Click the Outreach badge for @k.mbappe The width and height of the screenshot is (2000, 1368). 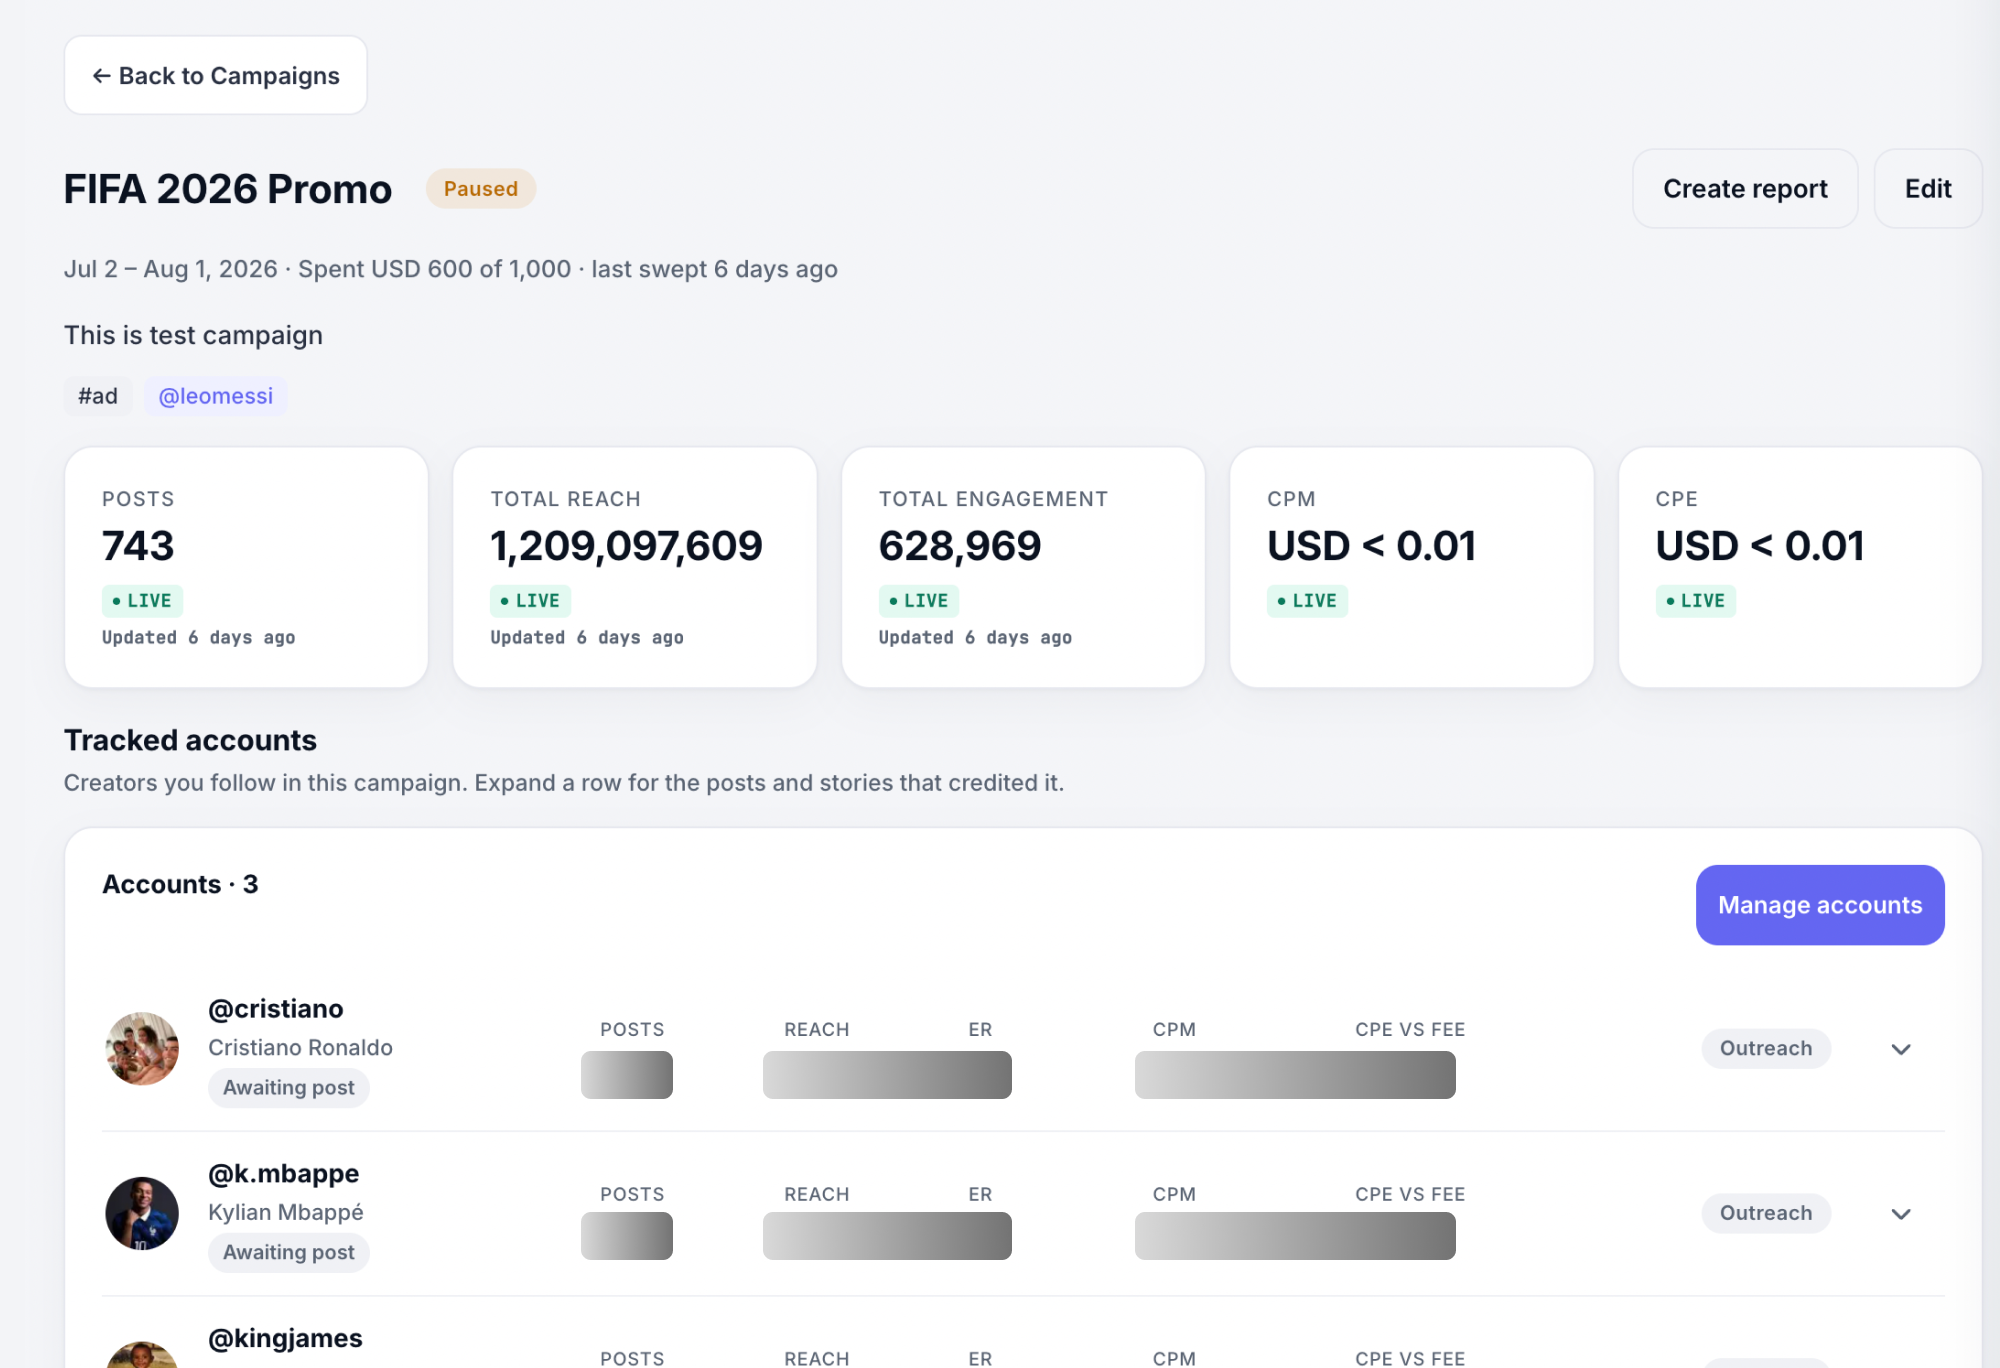click(1766, 1214)
